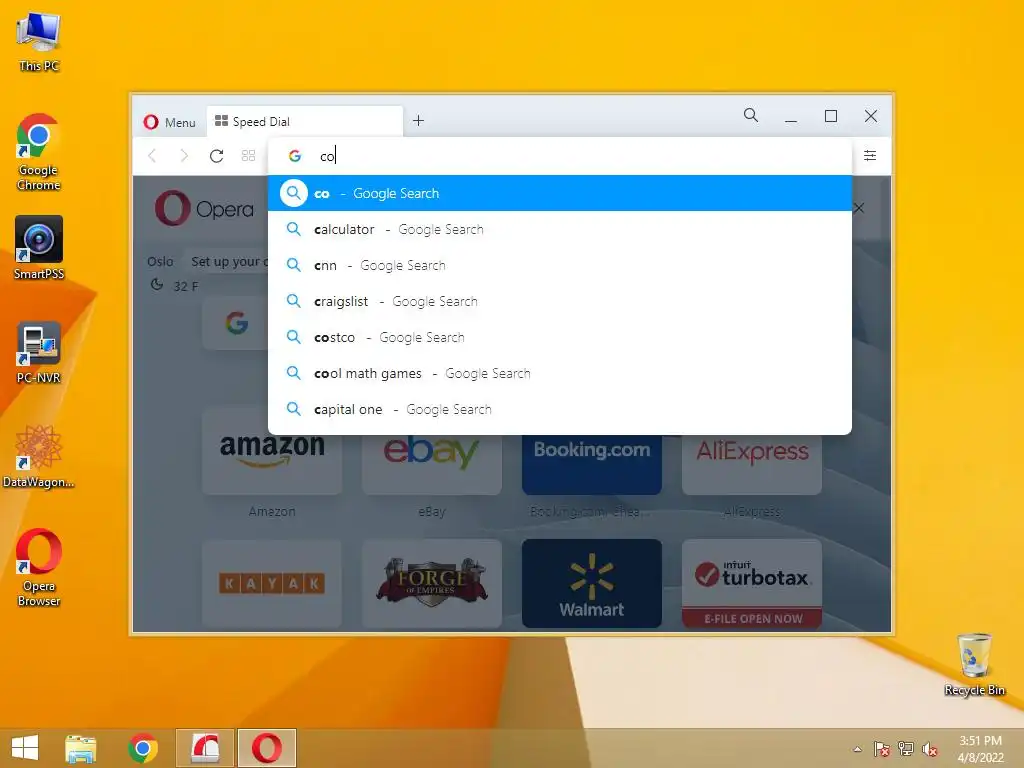Screen dimensions: 1024x768
Task: Click the Speed Dial grid icon in toolbar
Action: click(x=248, y=155)
